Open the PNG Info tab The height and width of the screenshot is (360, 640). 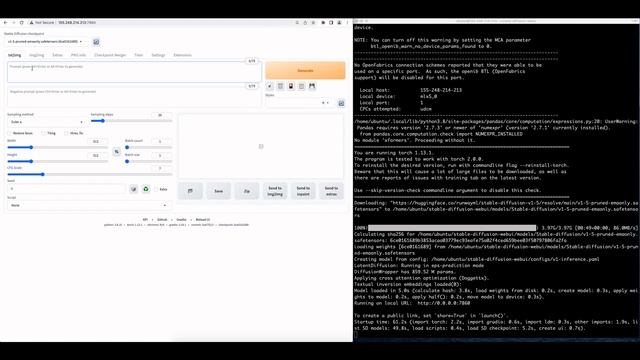click(78, 55)
